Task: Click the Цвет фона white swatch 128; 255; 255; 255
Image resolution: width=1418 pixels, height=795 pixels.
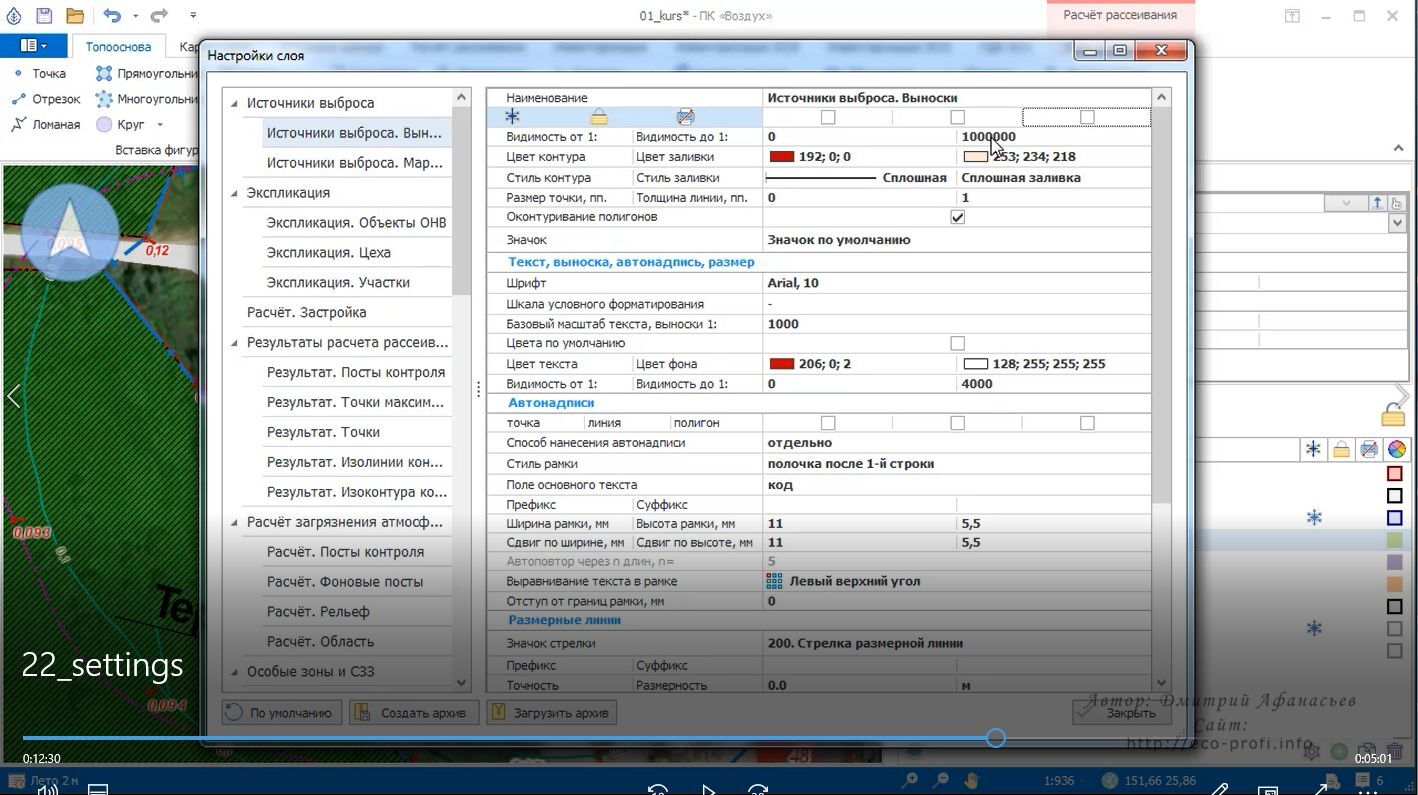Action: 975,364
